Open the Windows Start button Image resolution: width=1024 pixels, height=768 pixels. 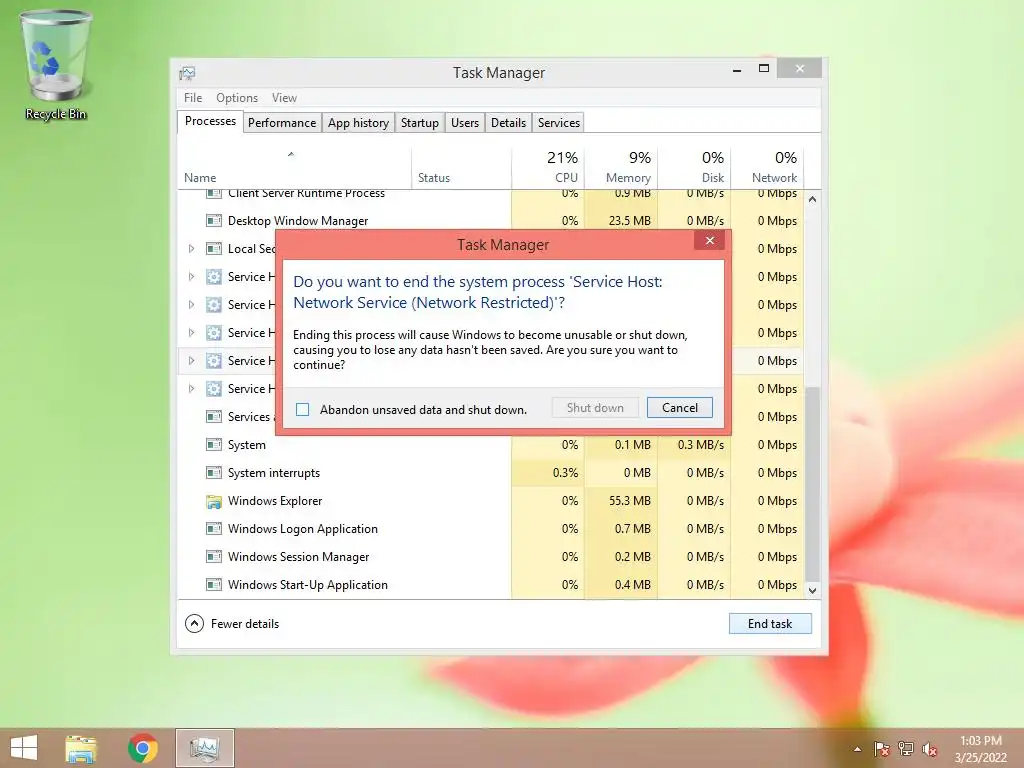tap(24, 748)
